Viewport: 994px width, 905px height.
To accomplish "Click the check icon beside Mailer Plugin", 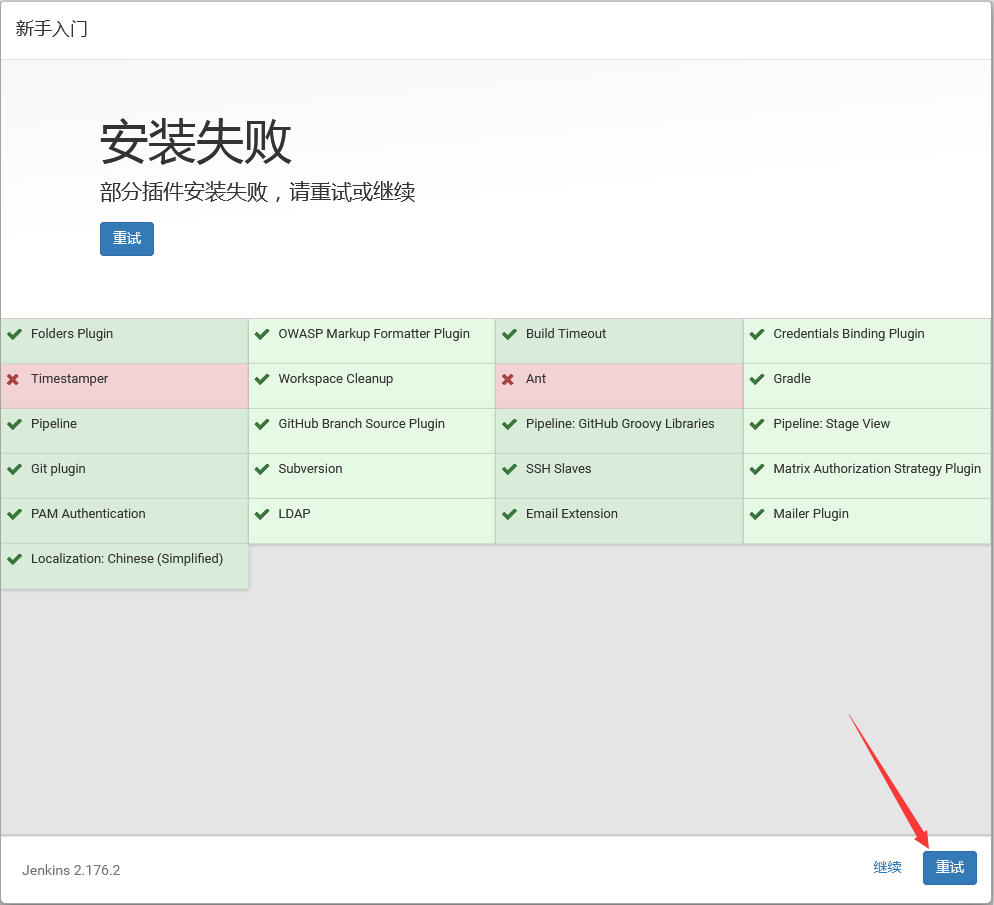I will click(757, 514).
